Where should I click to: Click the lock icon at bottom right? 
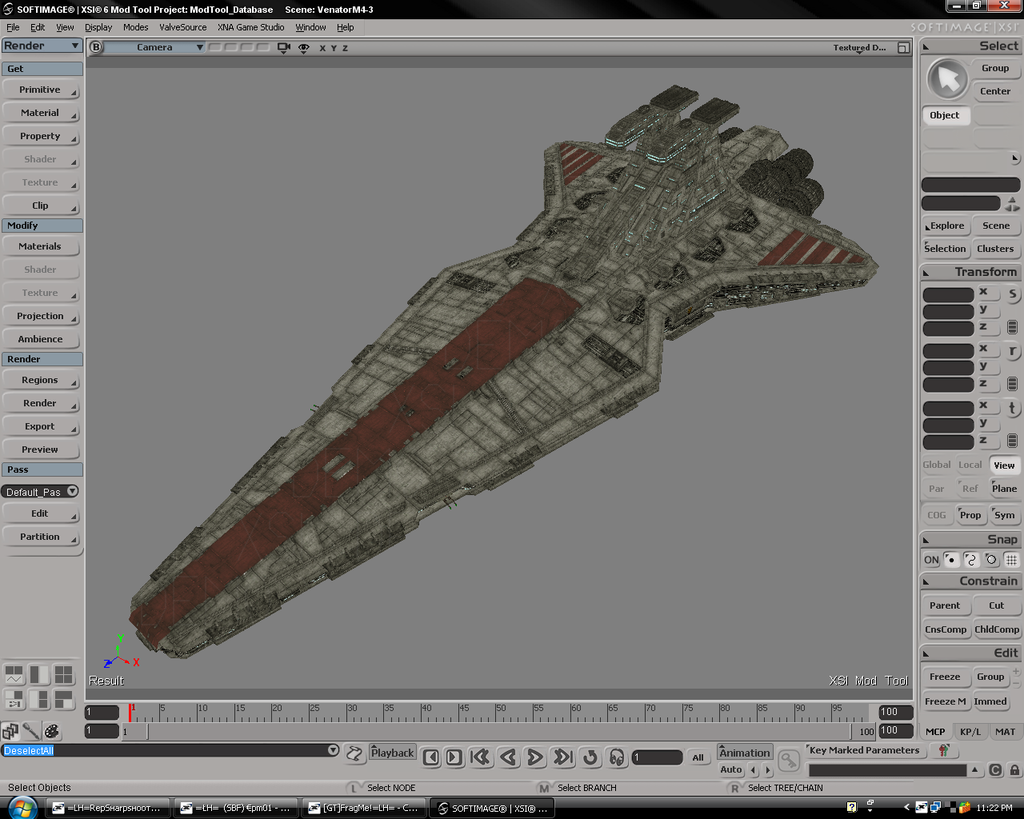1014,770
